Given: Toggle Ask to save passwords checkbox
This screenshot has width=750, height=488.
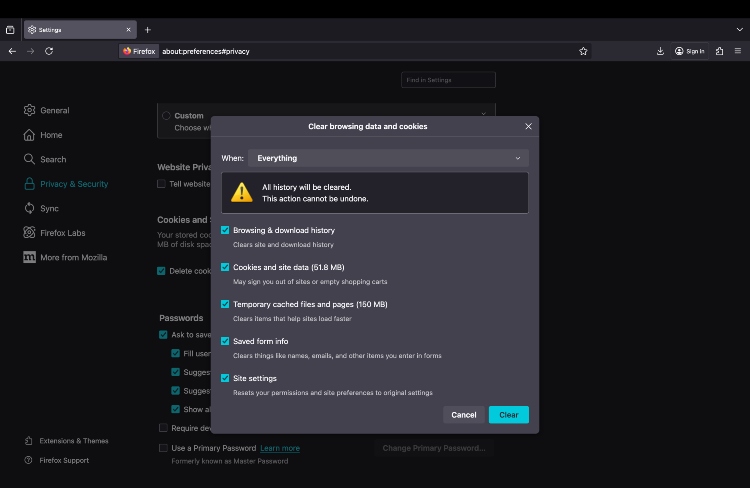Looking at the screenshot, I should point(163,334).
